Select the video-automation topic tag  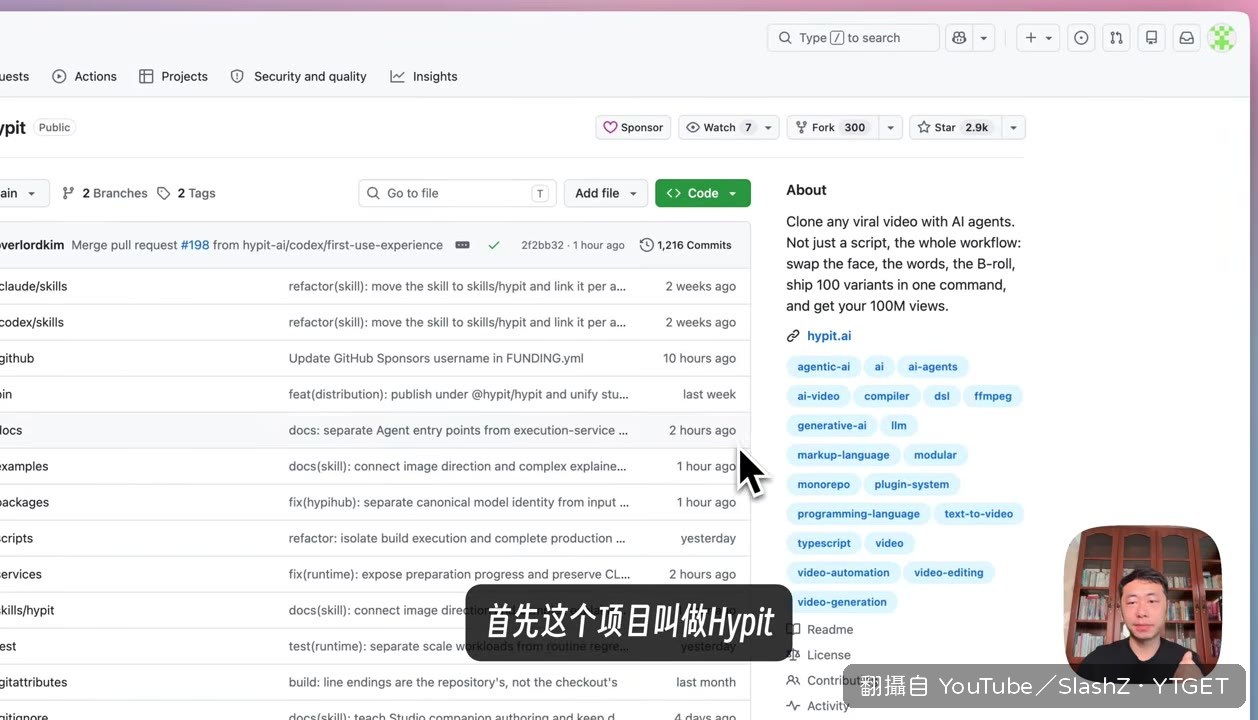[x=843, y=573]
